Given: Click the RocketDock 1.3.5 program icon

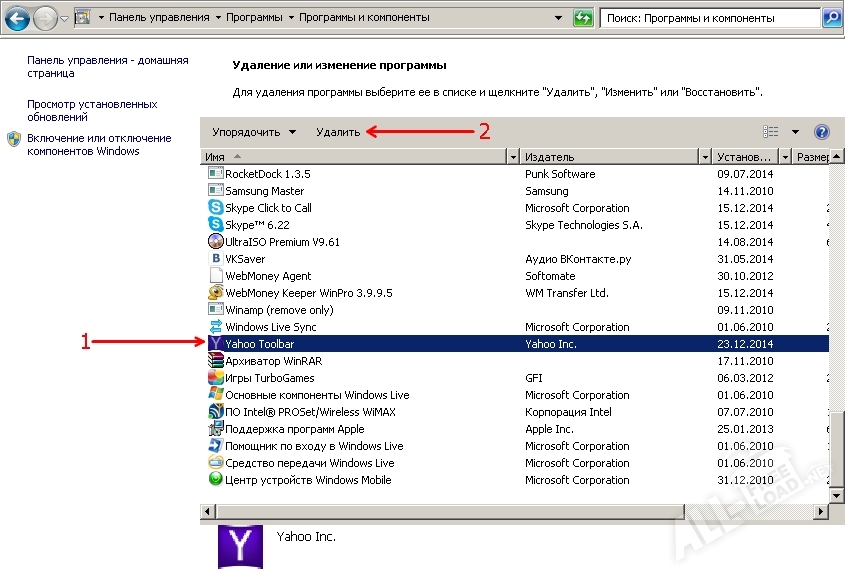Looking at the screenshot, I should coord(216,174).
